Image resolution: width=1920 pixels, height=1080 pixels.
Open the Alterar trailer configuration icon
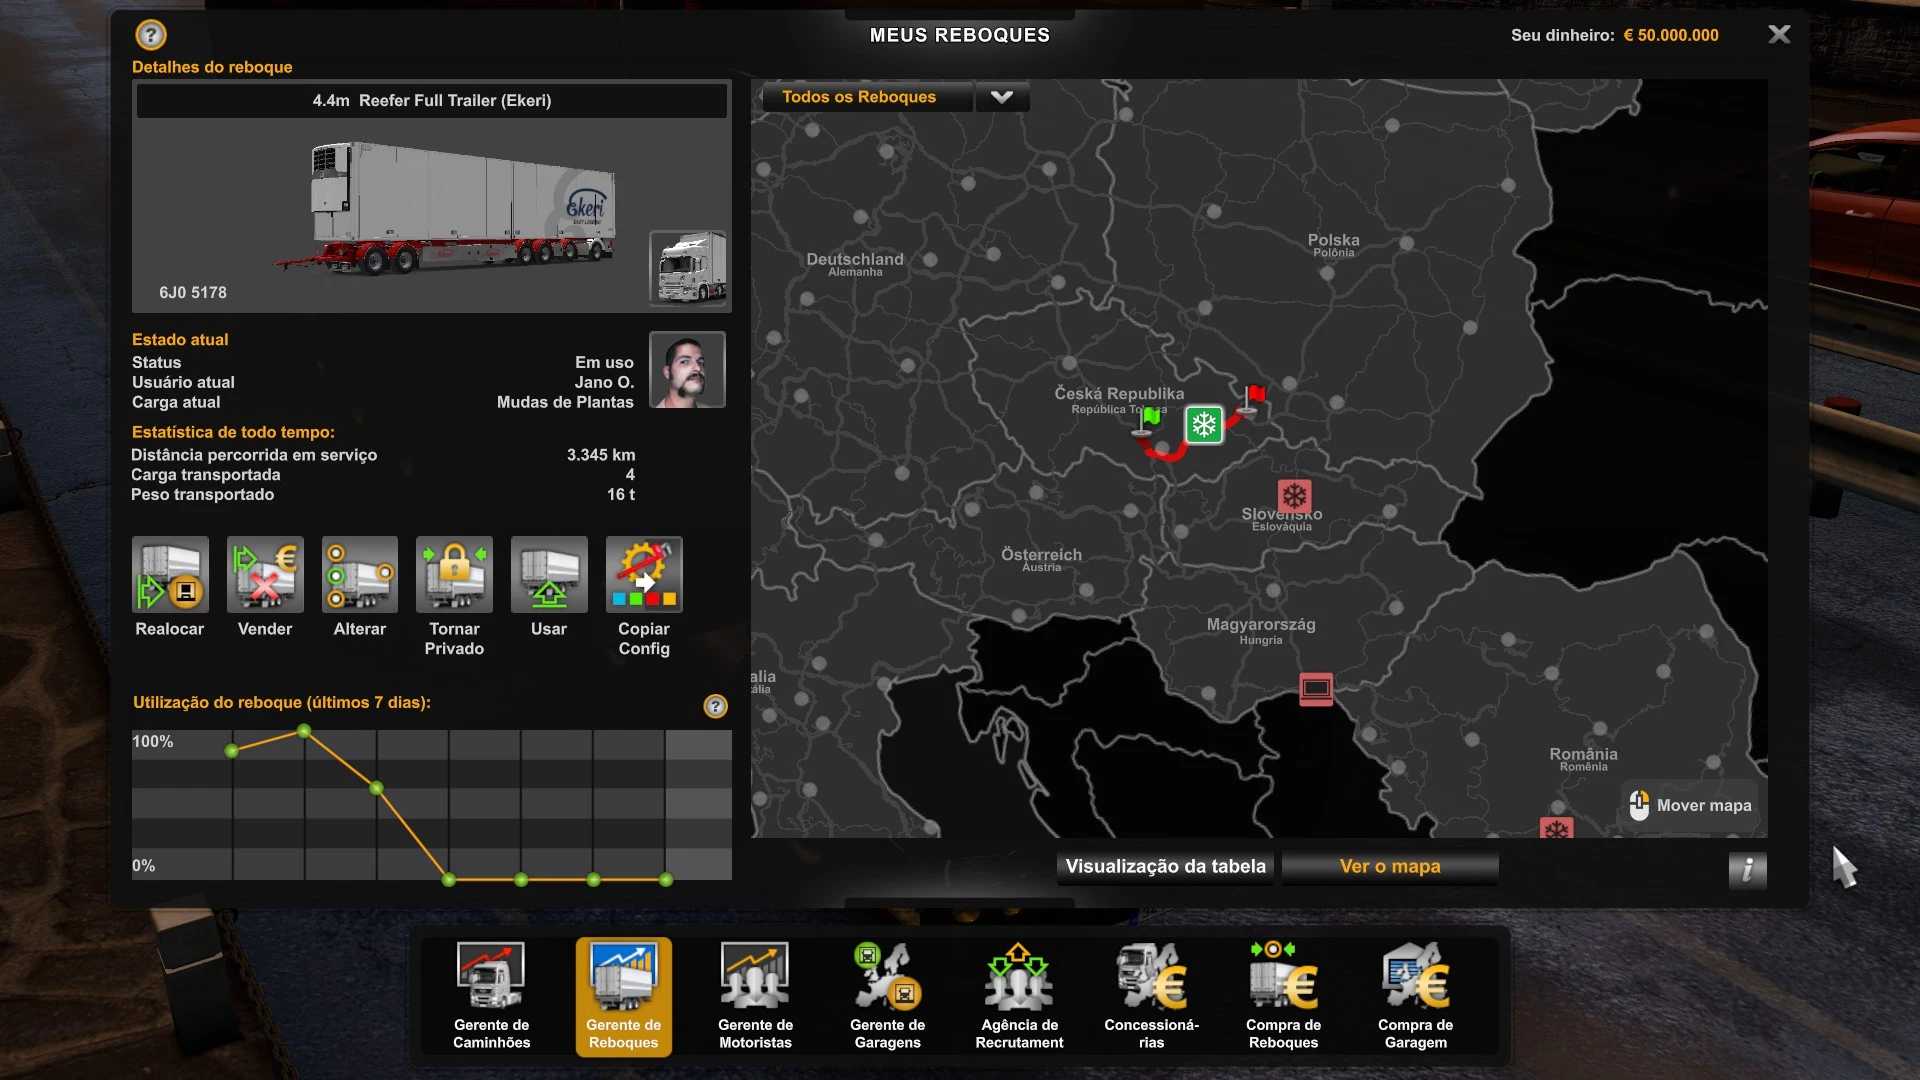(360, 575)
